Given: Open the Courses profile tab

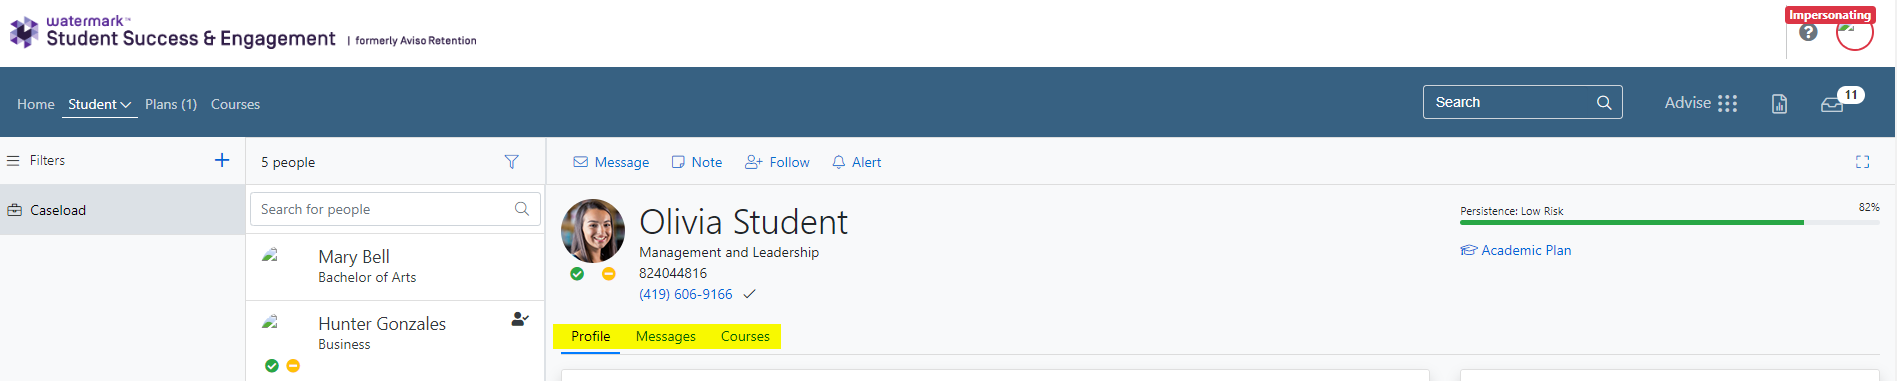Looking at the screenshot, I should [x=745, y=336].
